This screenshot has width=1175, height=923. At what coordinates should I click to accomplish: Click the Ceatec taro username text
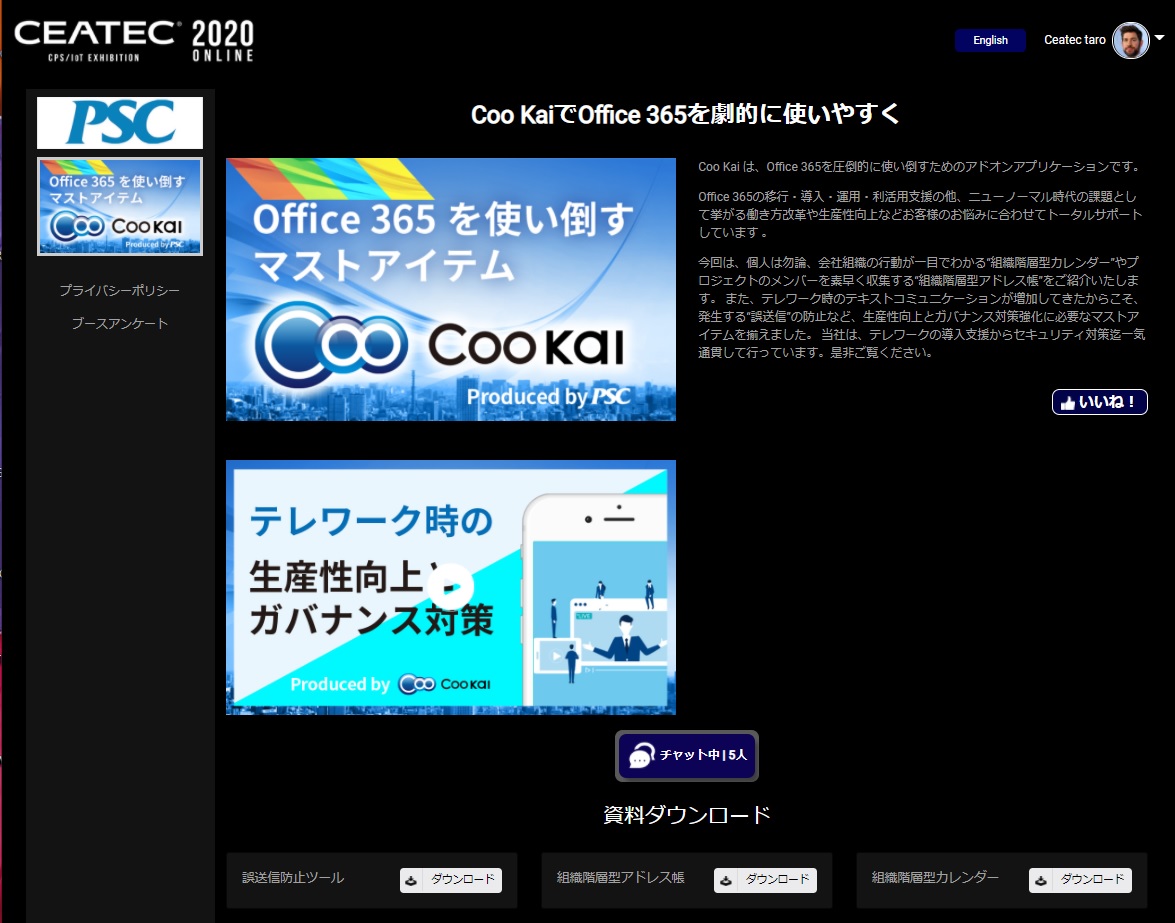[1075, 40]
